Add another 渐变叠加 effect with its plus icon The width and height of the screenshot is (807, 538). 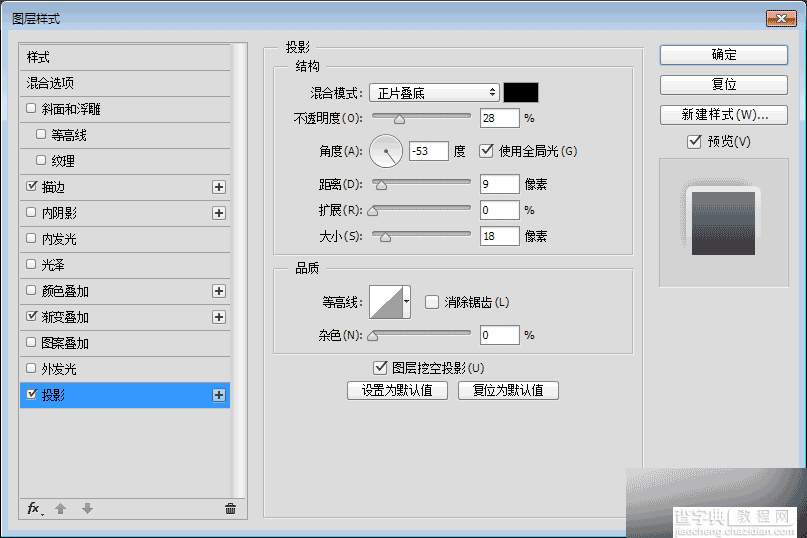[x=219, y=317]
